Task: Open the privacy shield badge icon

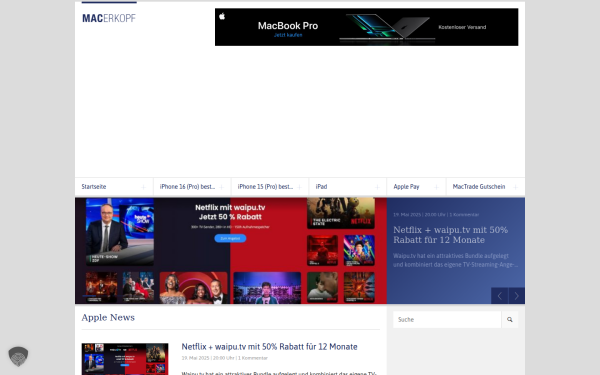Action: 18,356
